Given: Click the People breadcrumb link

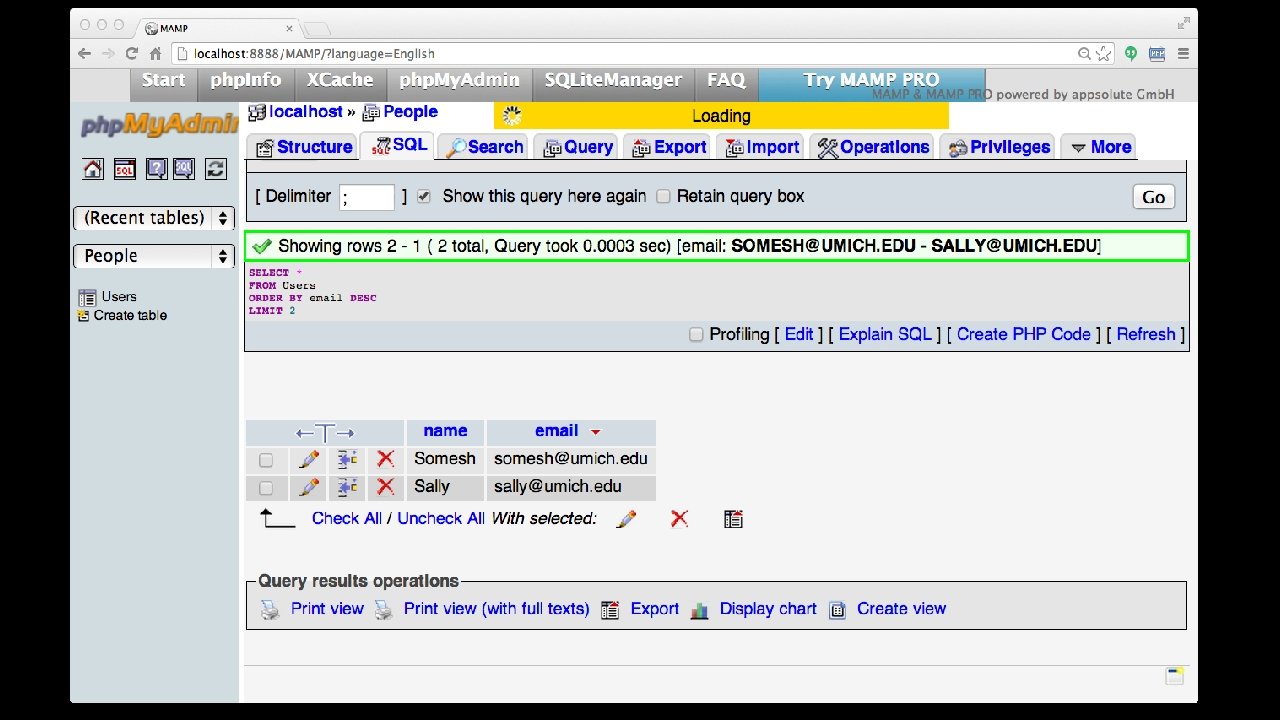Looking at the screenshot, I should pyautogui.click(x=410, y=112).
